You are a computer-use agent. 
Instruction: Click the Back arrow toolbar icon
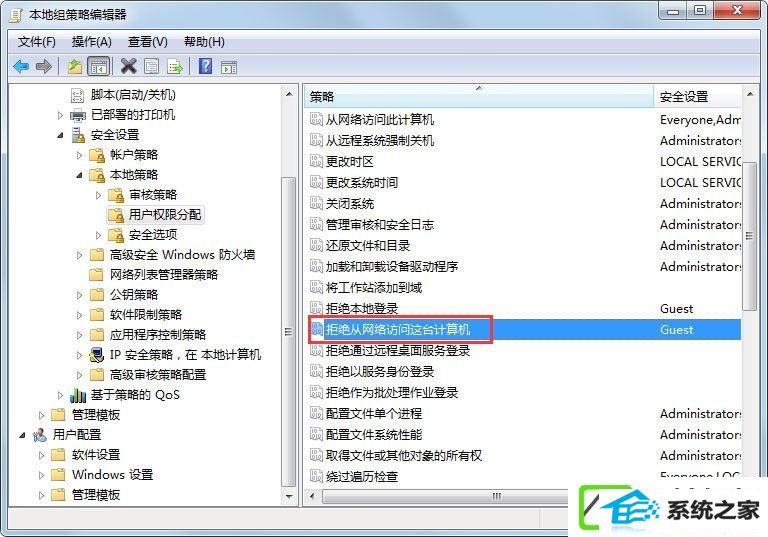(21, 66)
